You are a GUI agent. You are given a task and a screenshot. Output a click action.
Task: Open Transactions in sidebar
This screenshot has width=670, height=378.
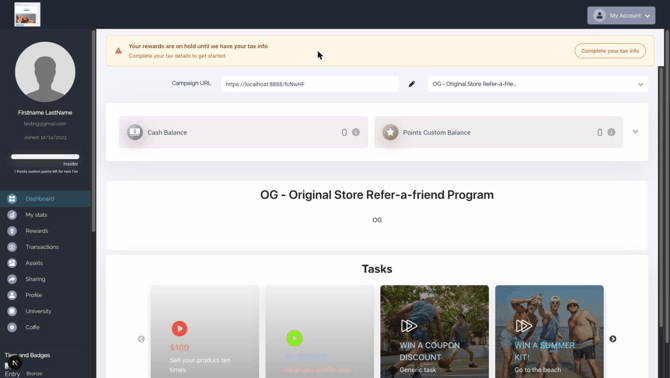45,247
